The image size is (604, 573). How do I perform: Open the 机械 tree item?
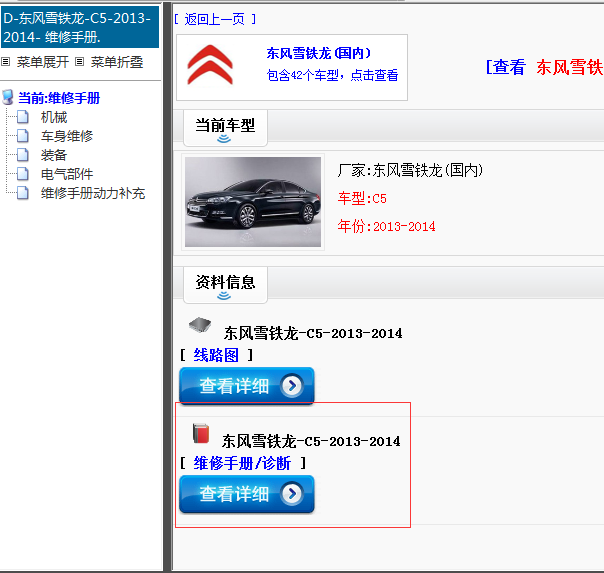click(54, 117)
